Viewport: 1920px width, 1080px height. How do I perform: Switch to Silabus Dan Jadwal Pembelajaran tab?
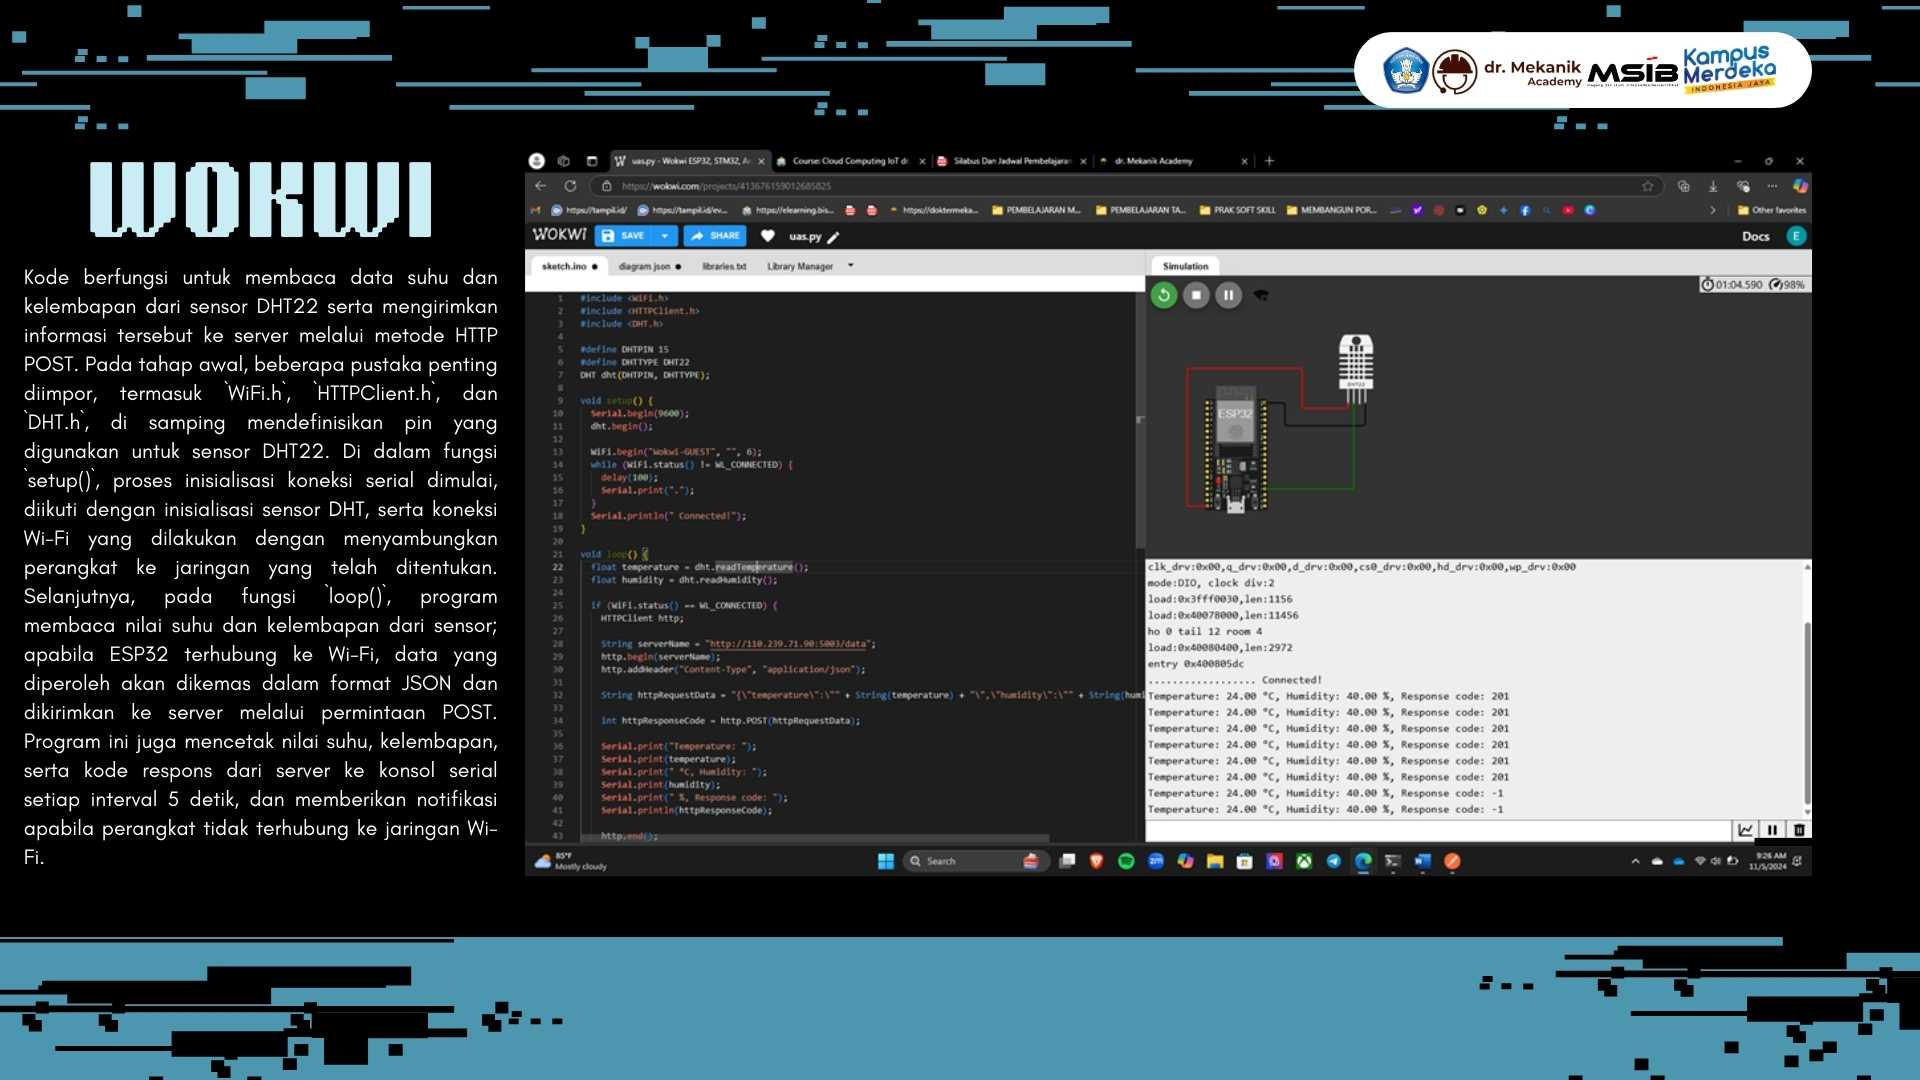1011,161
